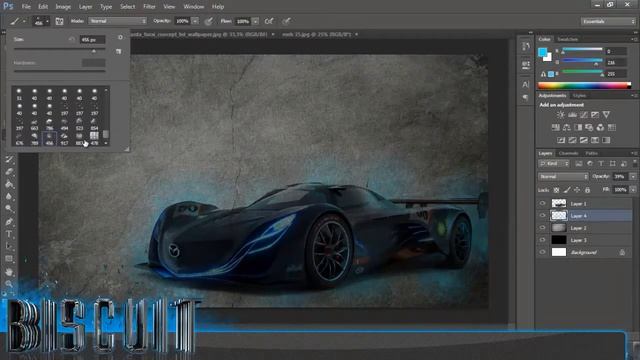Click the brush size input field

click(x=93, y=40)
